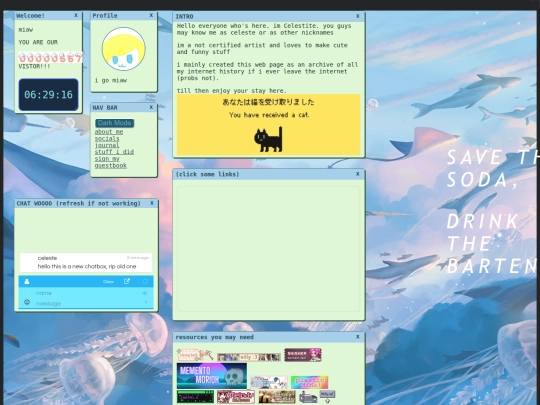
Task: Click the Close link in the chatbox toolbar
Action: (x=108, y=282)
